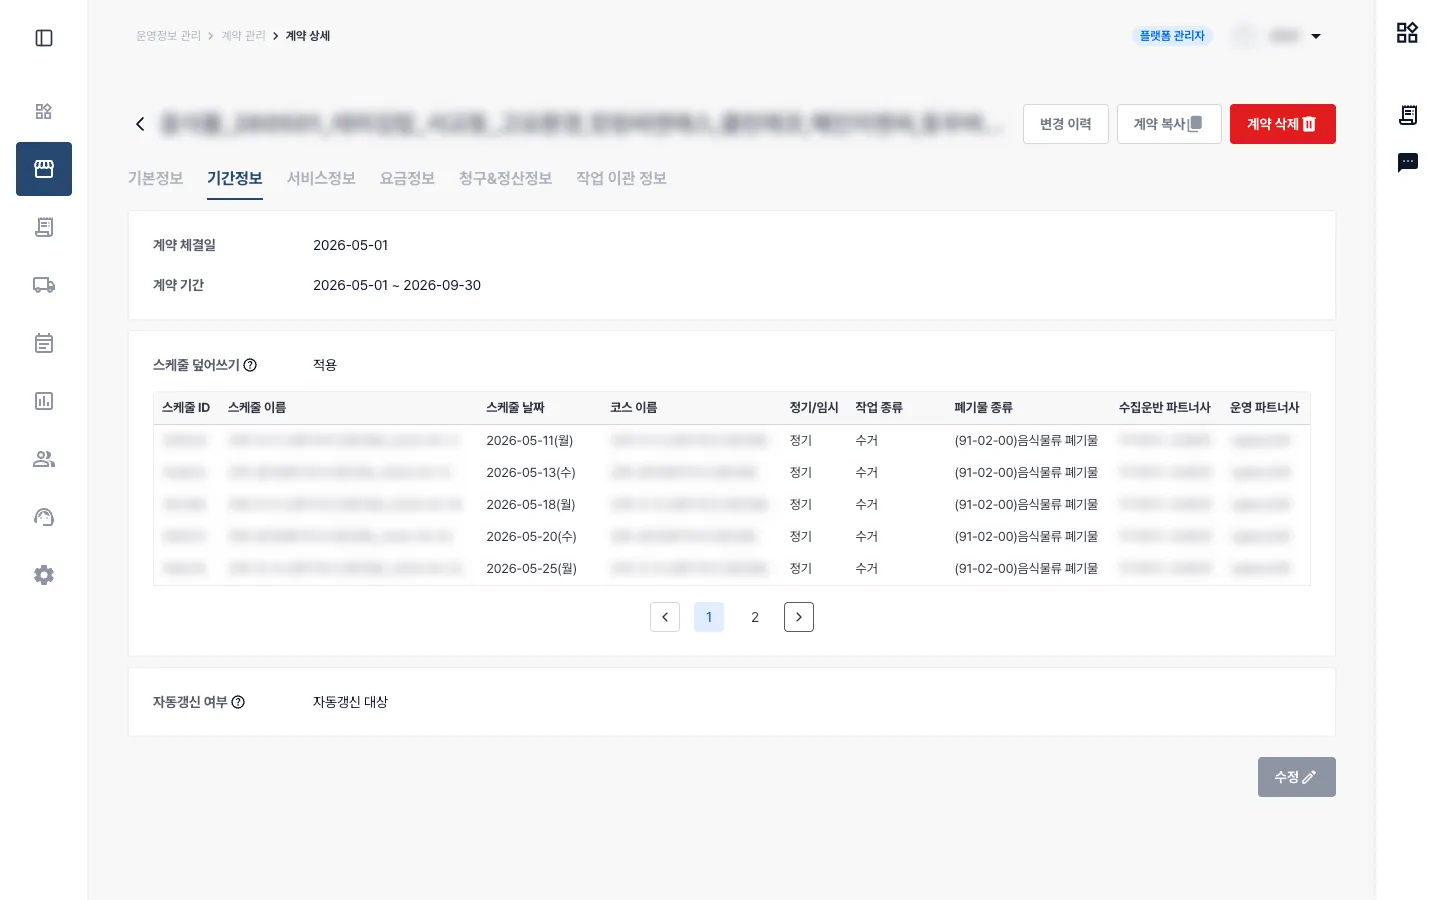Select the highlighted storefront sidebar icon
Viewport: 1440px width, 900px height.
pos(44,169)
